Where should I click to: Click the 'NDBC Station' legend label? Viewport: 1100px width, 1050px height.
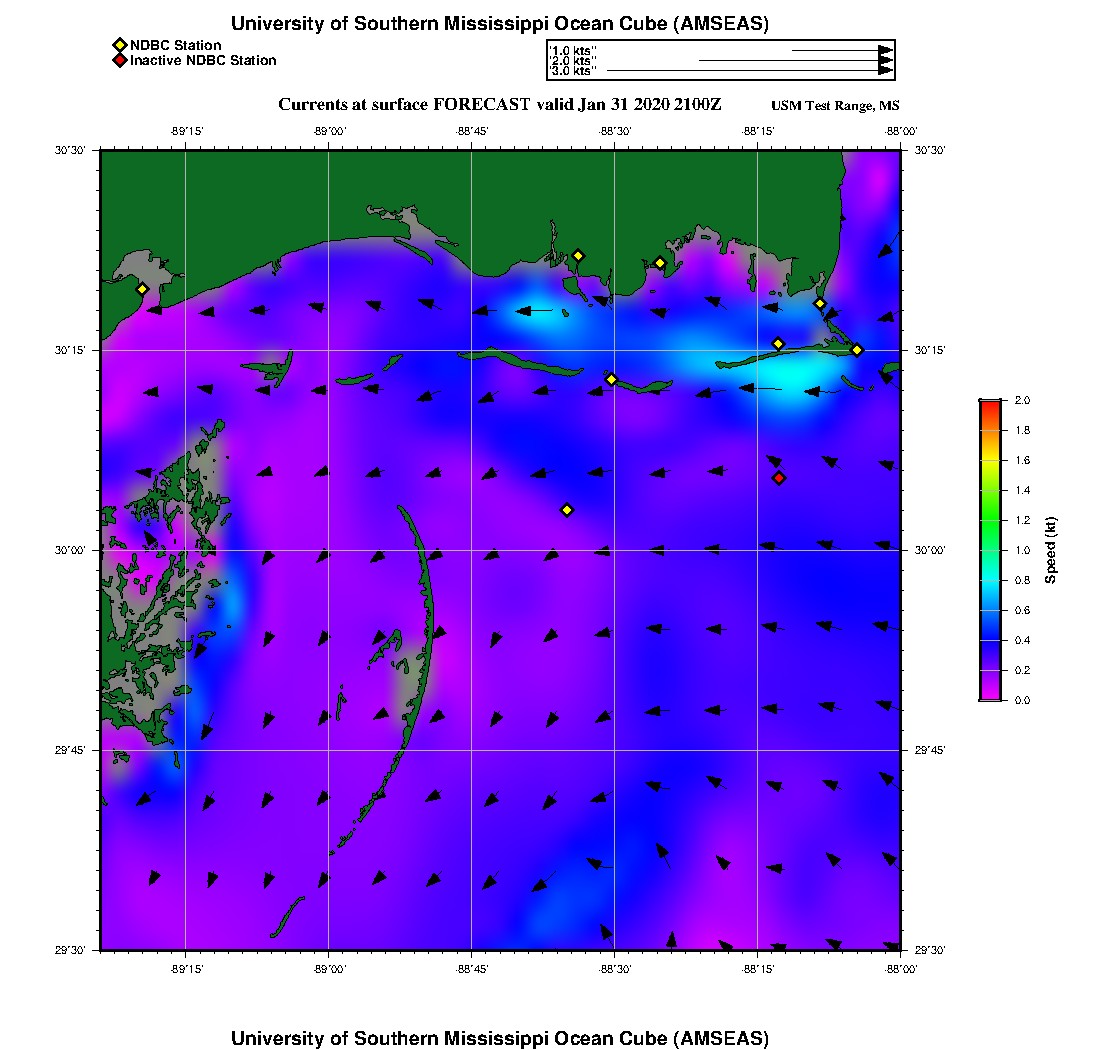(175, 45)
